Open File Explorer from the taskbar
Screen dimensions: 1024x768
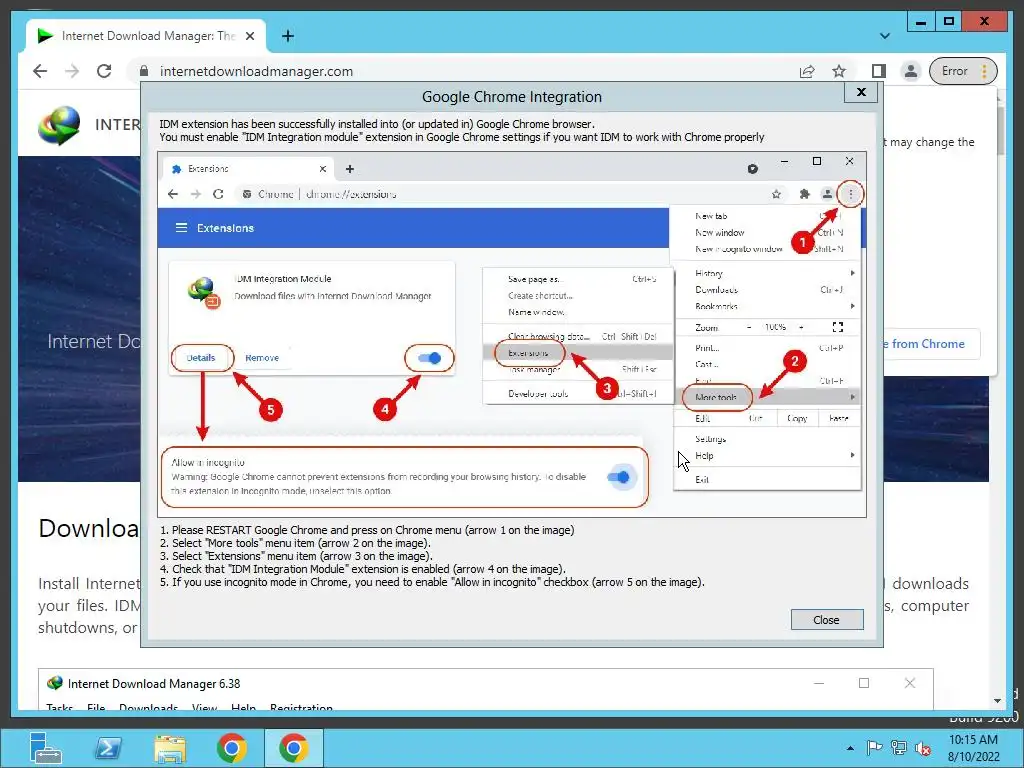coord(170,748)
